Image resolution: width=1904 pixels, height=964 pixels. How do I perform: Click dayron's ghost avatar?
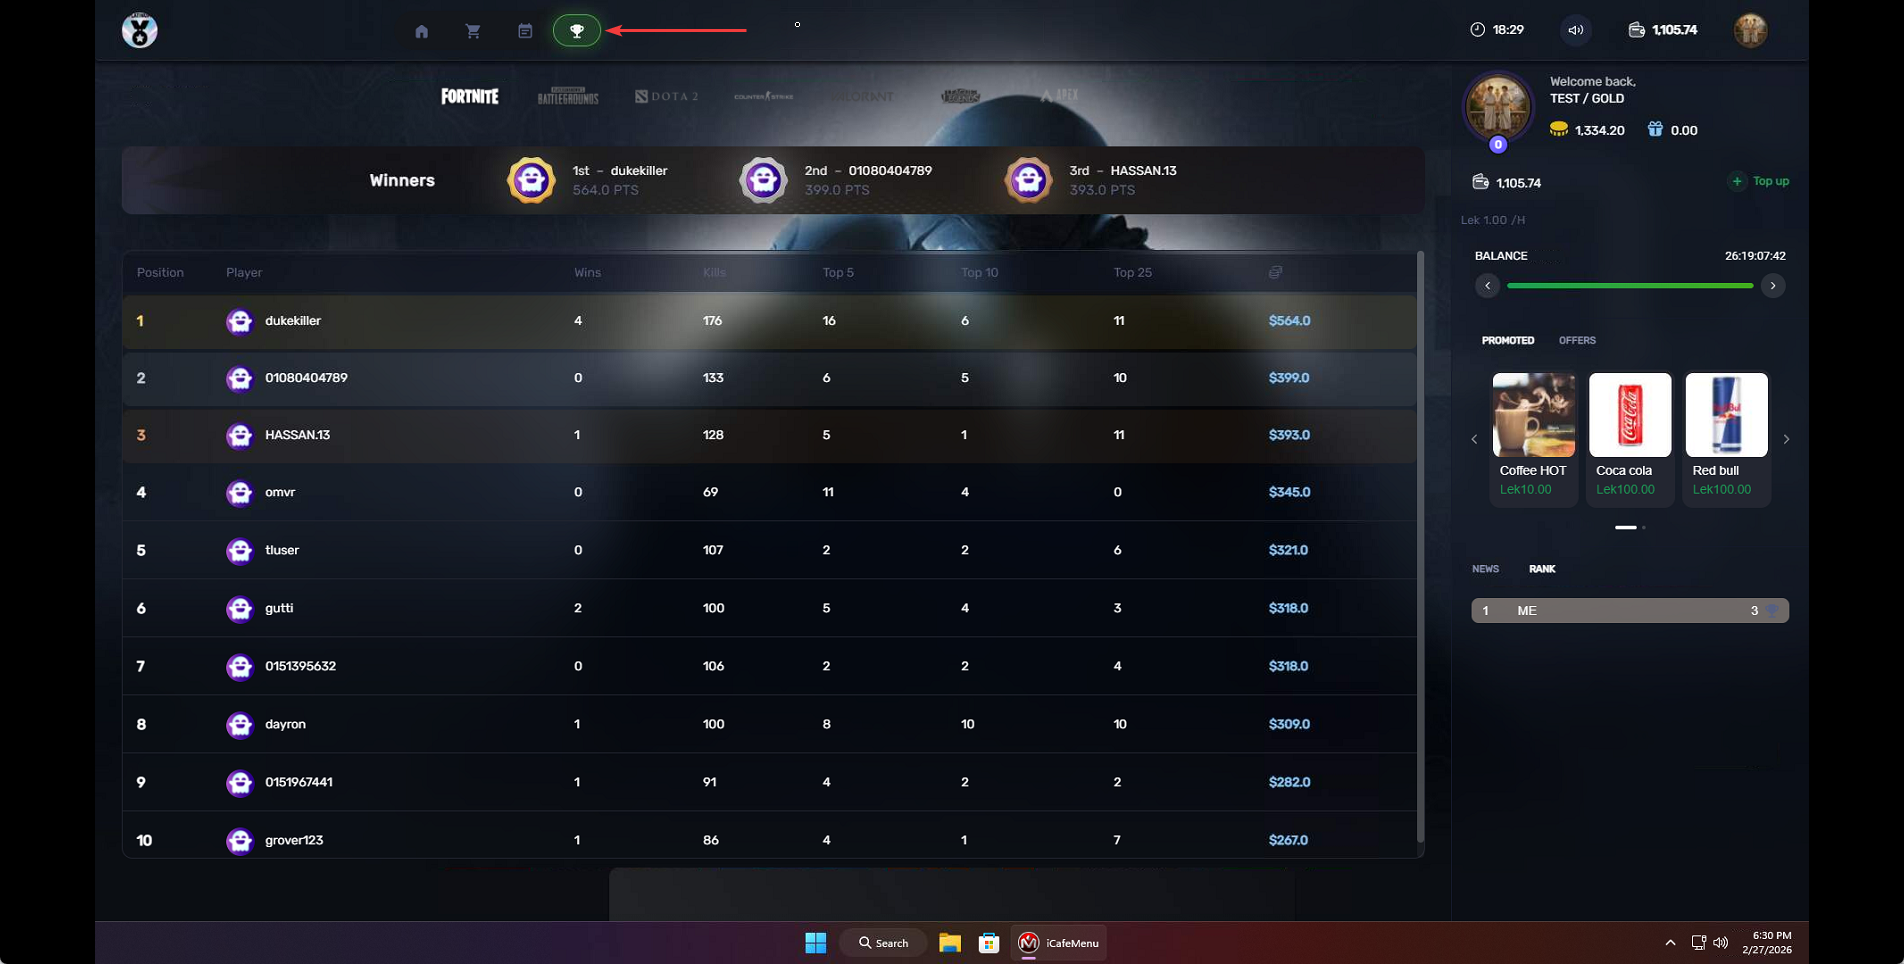click(239, 724)
